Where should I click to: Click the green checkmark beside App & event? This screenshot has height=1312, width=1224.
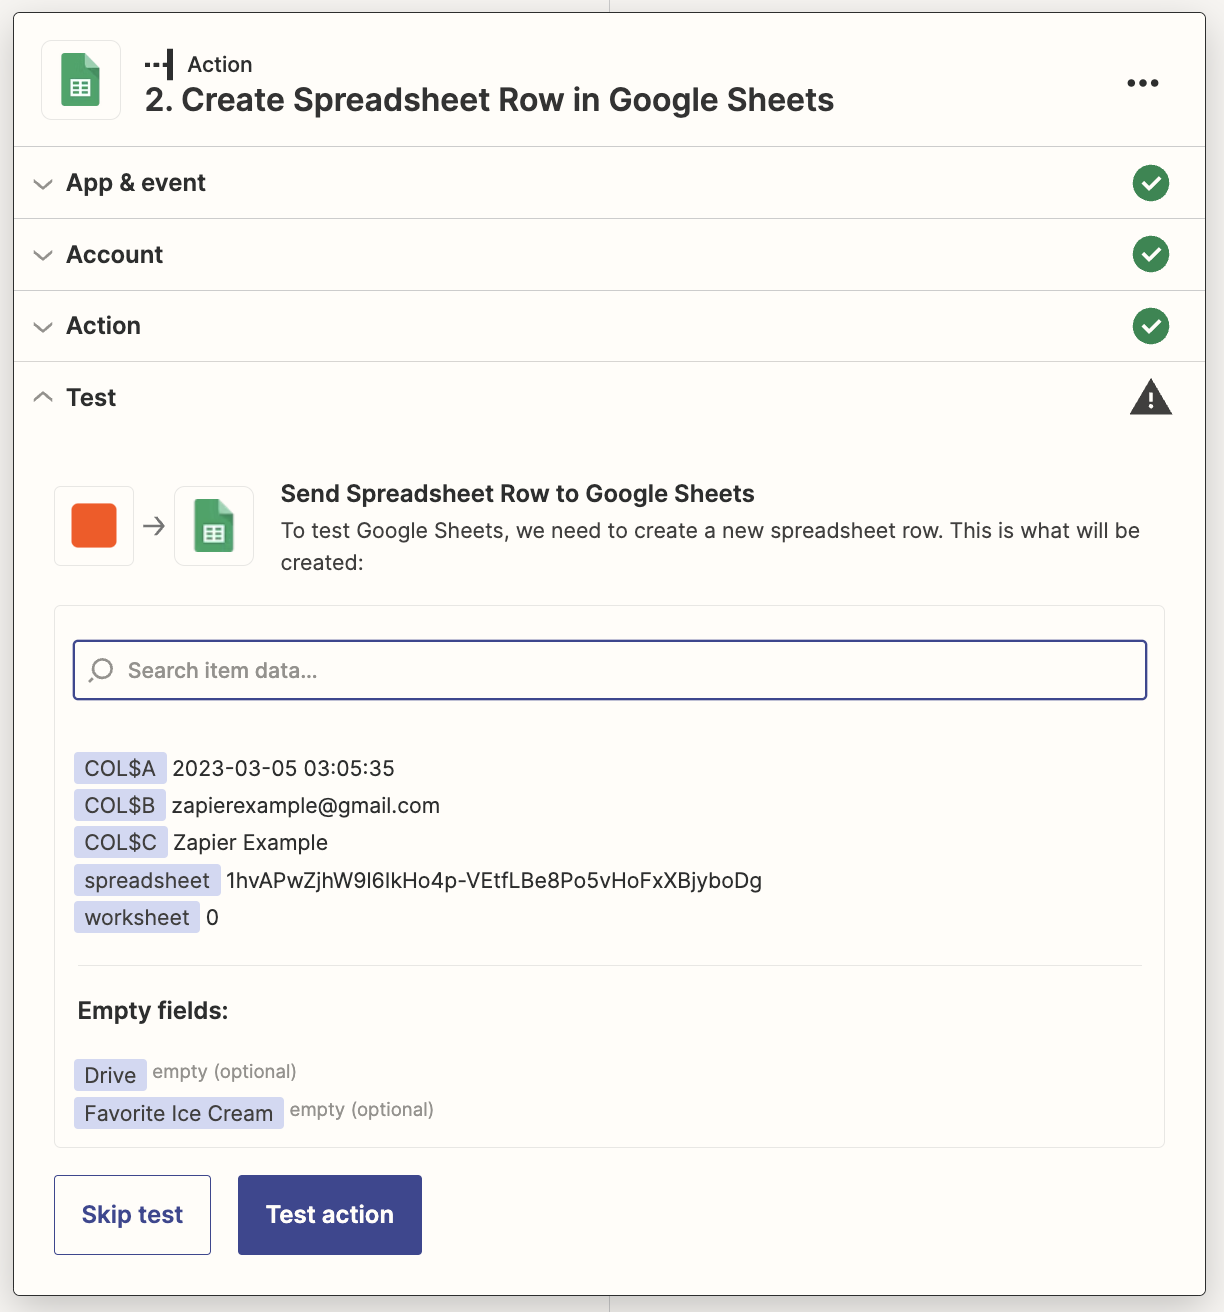(x=1151, y=183)
